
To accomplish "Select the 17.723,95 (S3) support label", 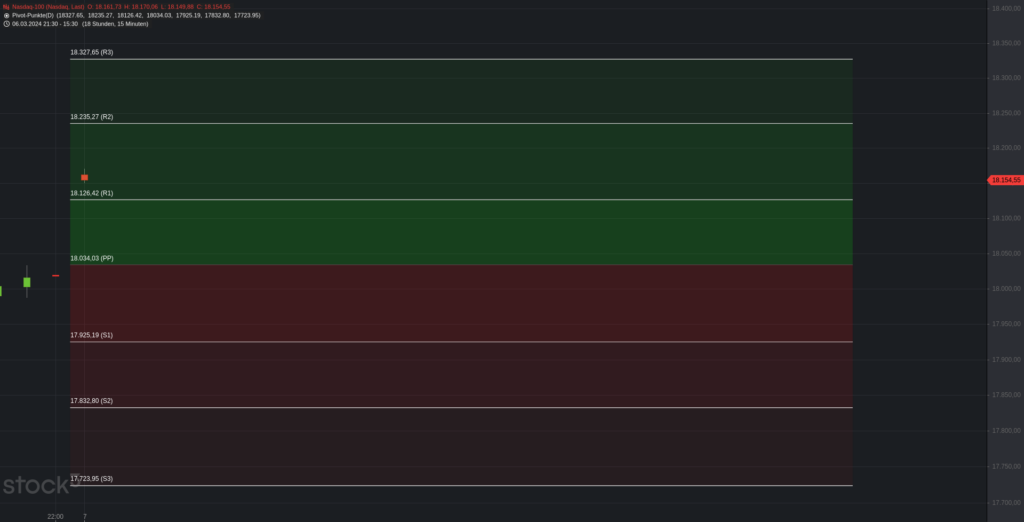I will coord(91,479).
